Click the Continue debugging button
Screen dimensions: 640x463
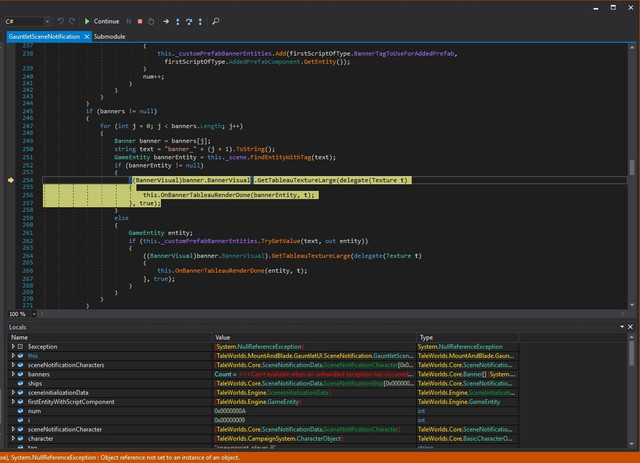click(x=102, y=21)
